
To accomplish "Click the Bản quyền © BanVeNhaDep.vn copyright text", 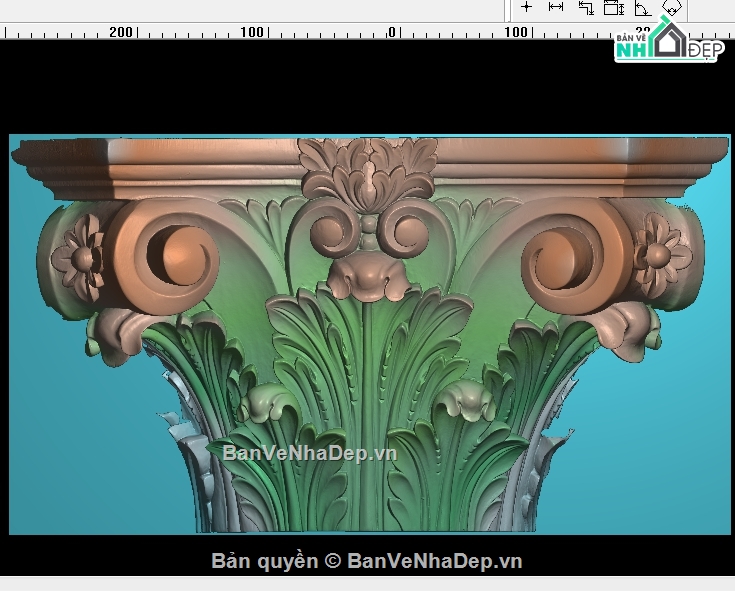I will coord(366,561).
